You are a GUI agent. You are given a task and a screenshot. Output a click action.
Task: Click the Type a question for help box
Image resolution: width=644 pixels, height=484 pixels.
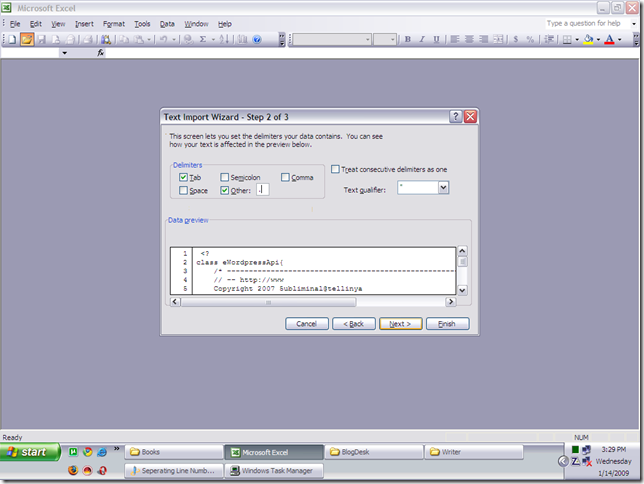pyautogui.click(x=586, y=23)
